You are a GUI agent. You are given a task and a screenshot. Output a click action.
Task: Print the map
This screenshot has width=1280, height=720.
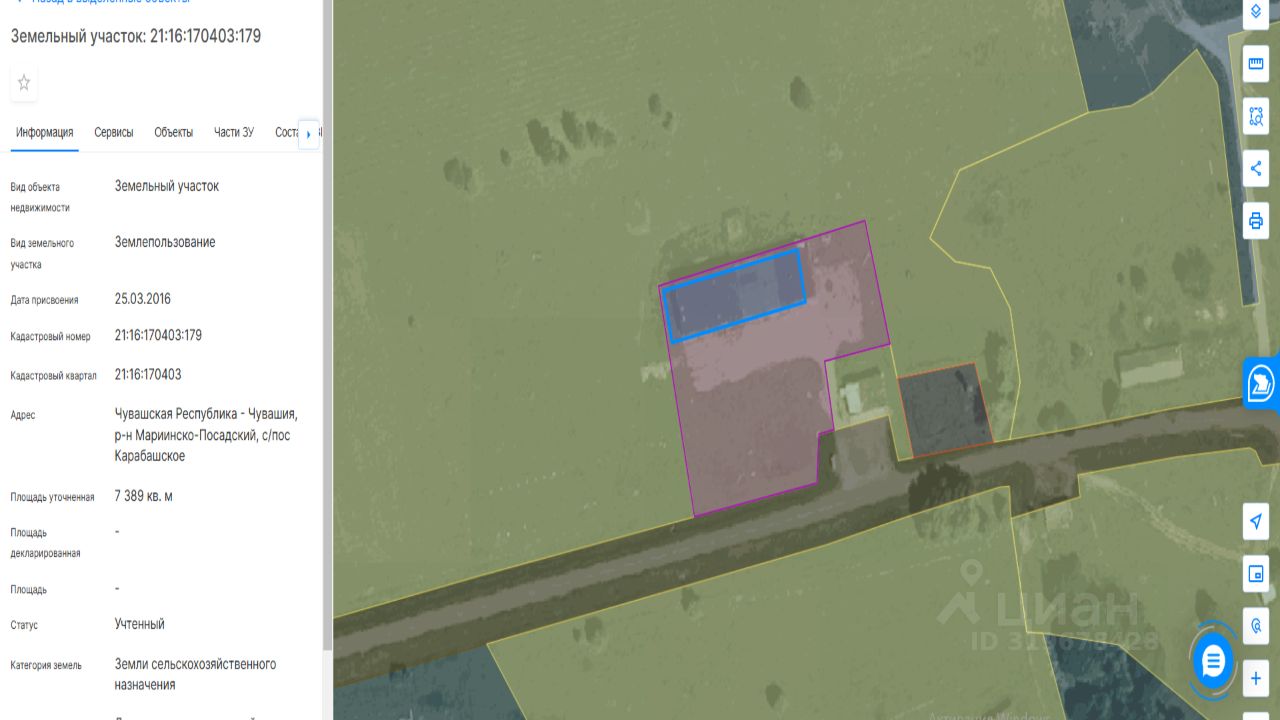pos(1256,220)
